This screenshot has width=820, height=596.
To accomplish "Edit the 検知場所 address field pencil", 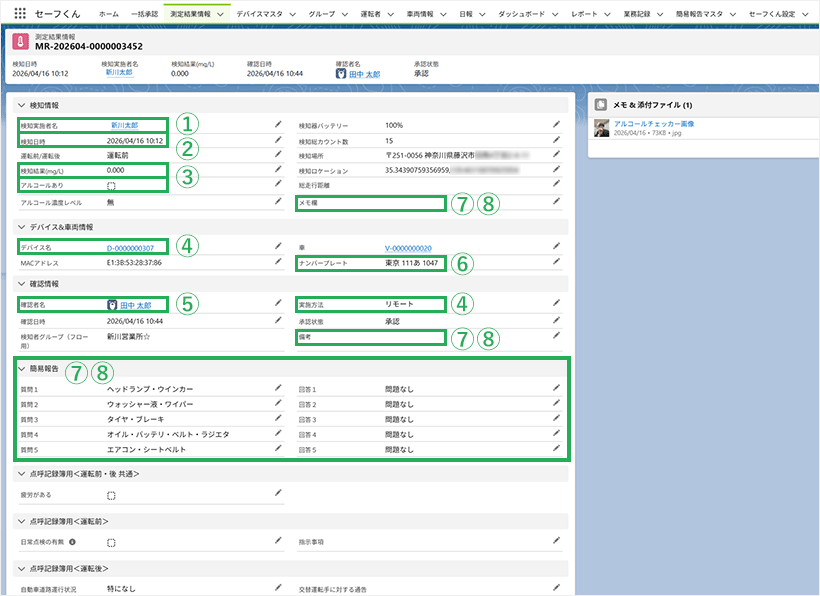I will (x=556, y=154).
